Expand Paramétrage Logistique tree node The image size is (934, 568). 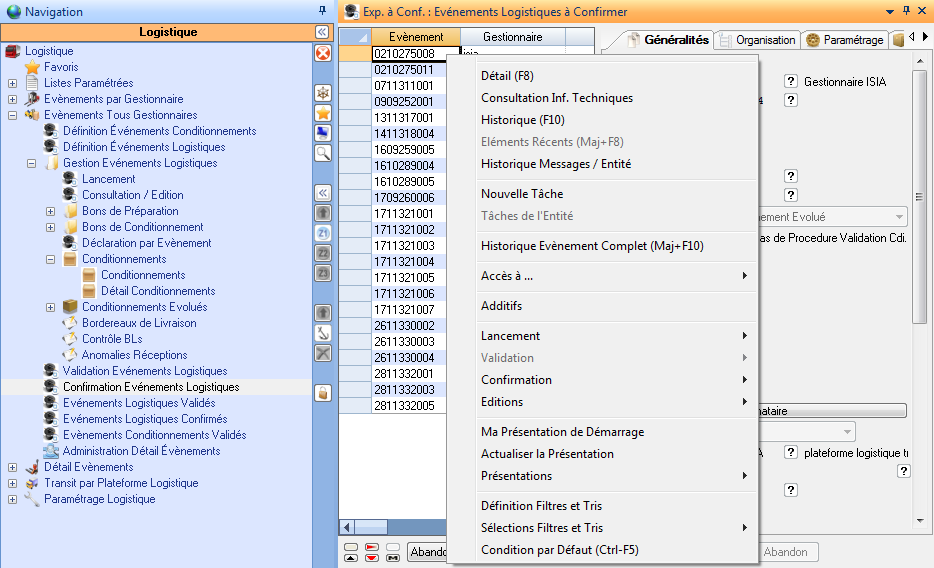(x=12, y=499)
